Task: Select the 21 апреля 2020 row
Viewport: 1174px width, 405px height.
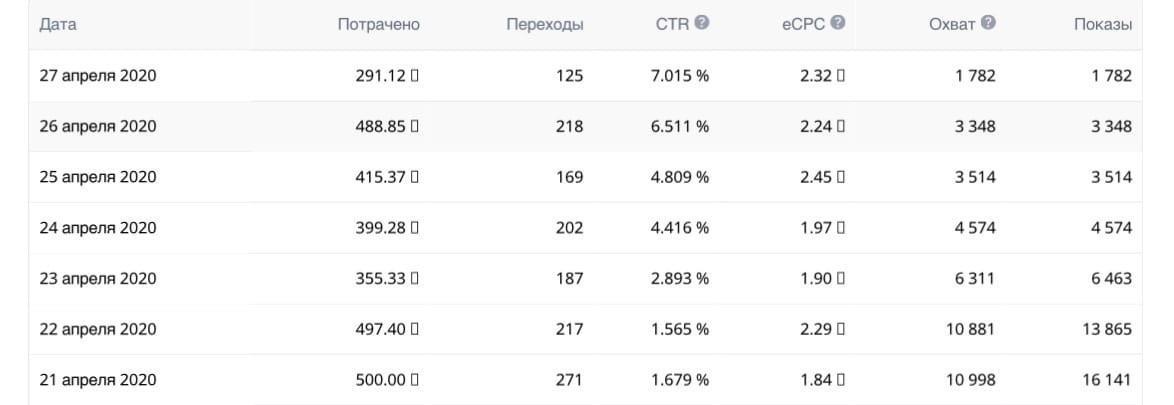Action: click(x=98, y=380)
